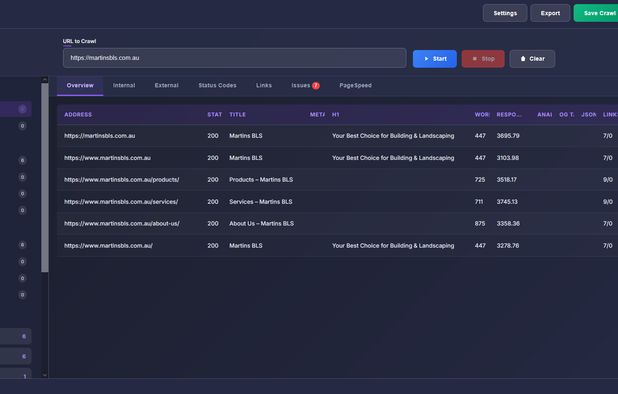618x394 pixels.
Task: Select the https://martinsbls.com.au address row
Action: click(x=338, y=136)
